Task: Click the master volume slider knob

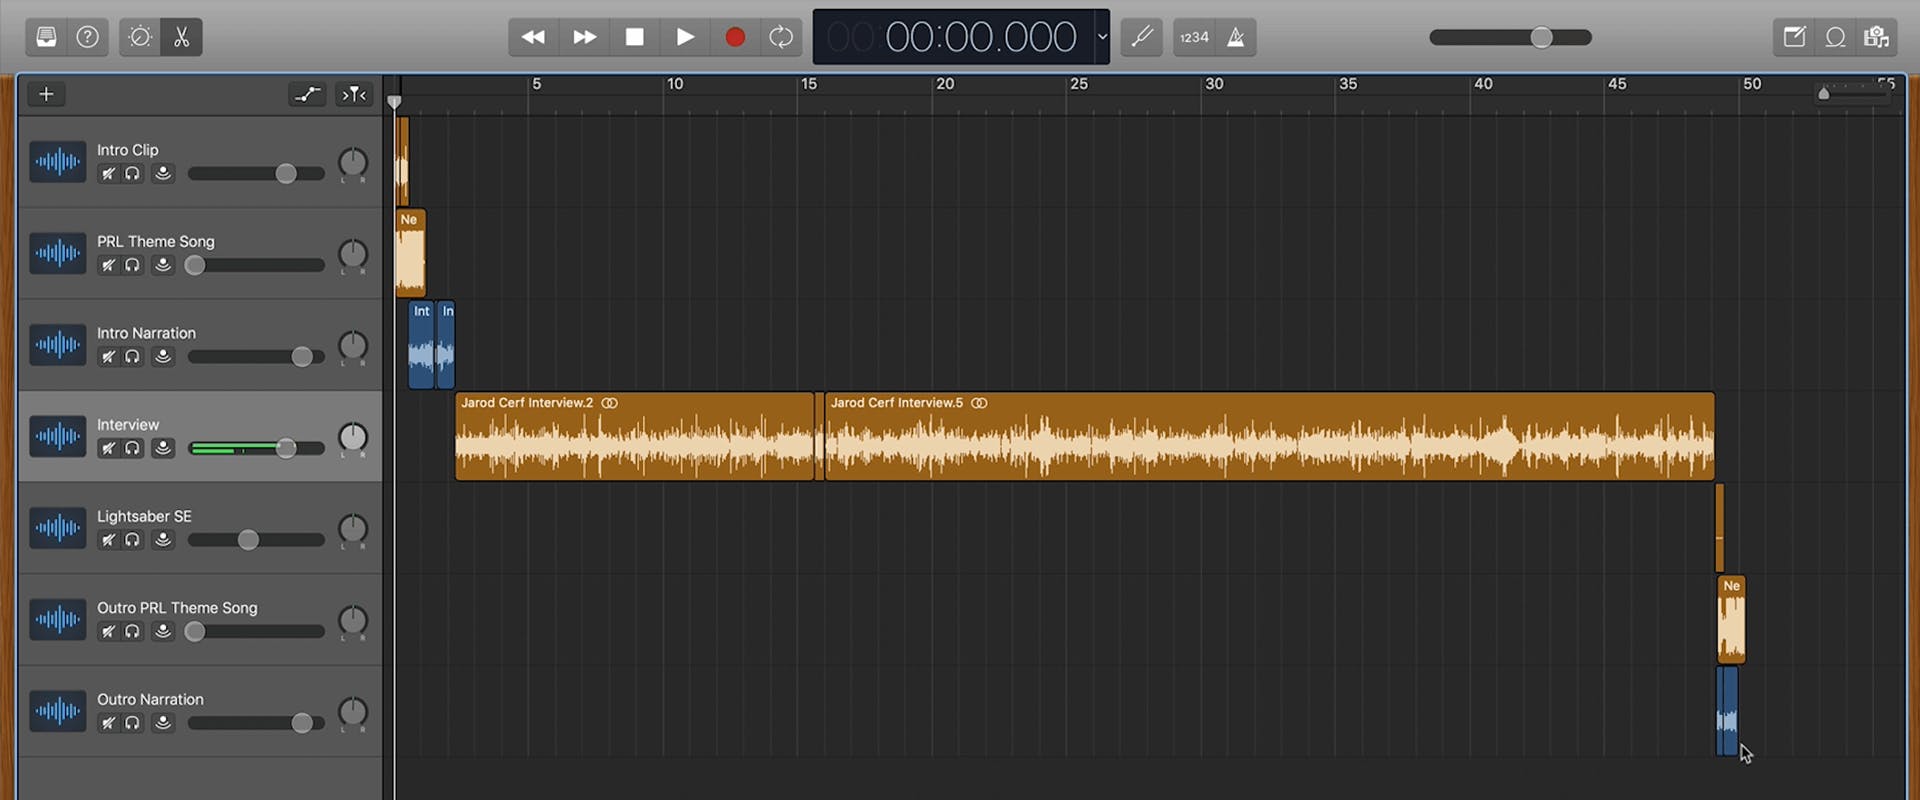Action: (x=1541, y=37)
